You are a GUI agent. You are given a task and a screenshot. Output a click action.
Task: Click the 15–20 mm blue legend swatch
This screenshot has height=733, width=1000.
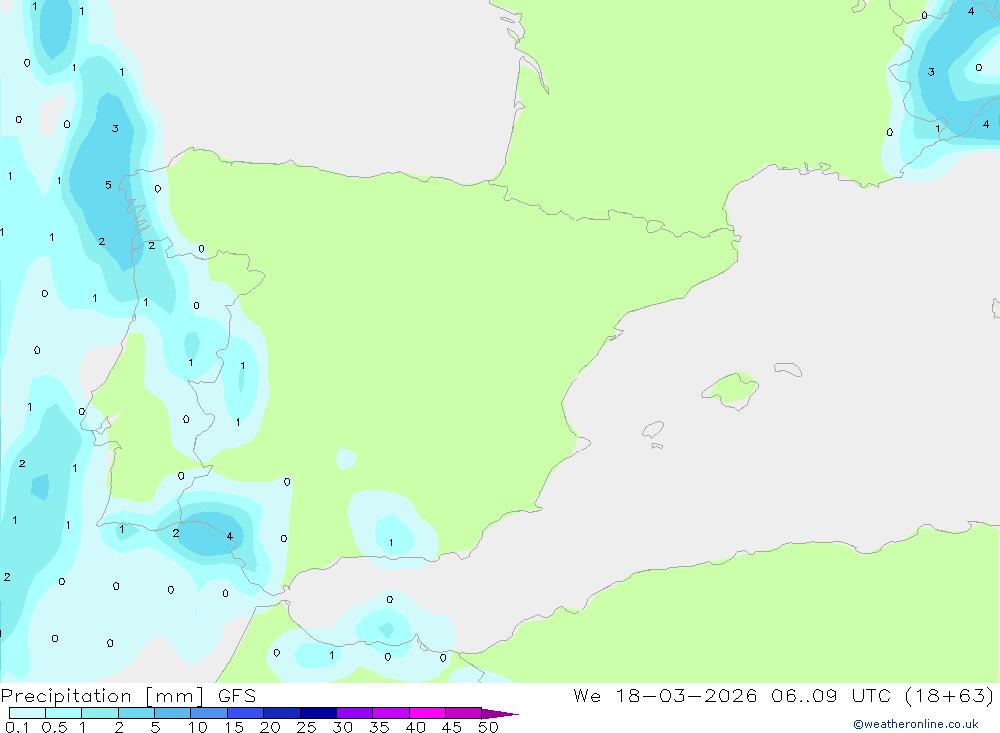(245, 713)
